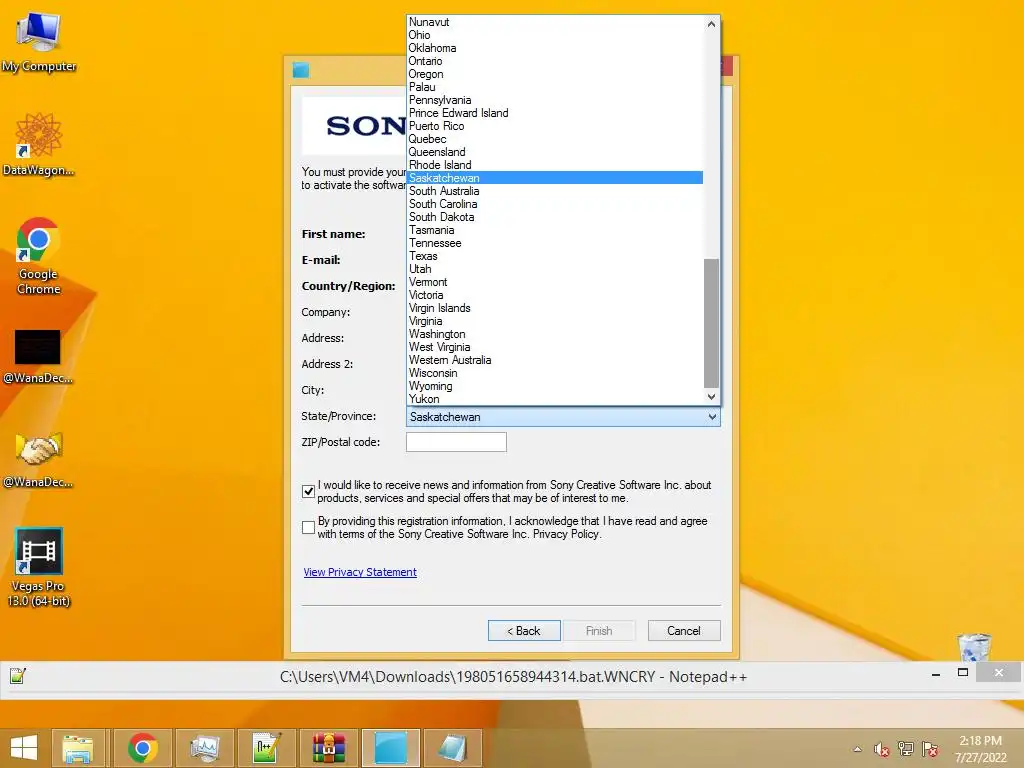Maximize the Notepad++ window
This screenshot has width=1024, height=768.
pyautogui.click(x=963, y=673)
